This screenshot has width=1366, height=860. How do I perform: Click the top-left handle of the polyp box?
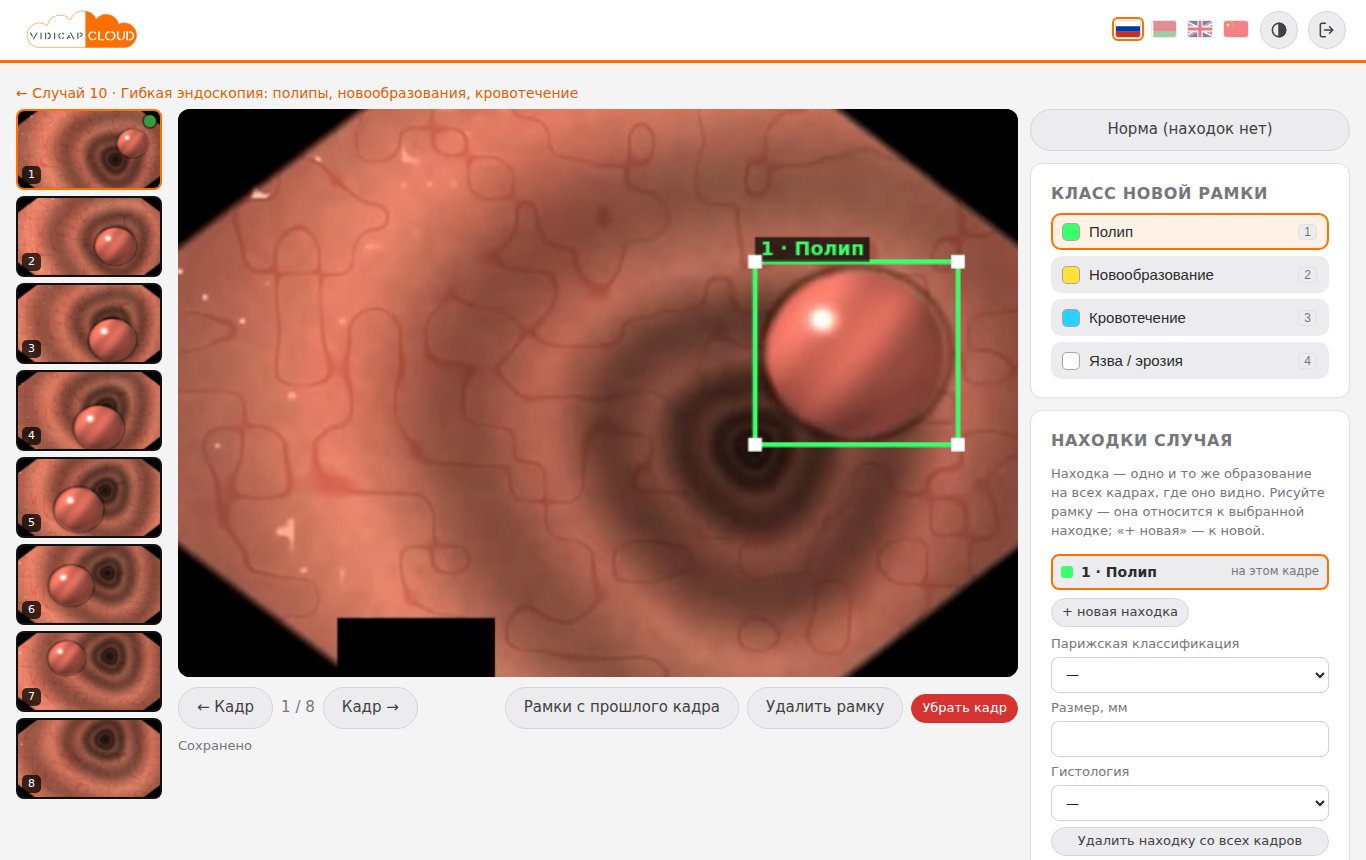(755, 262)
